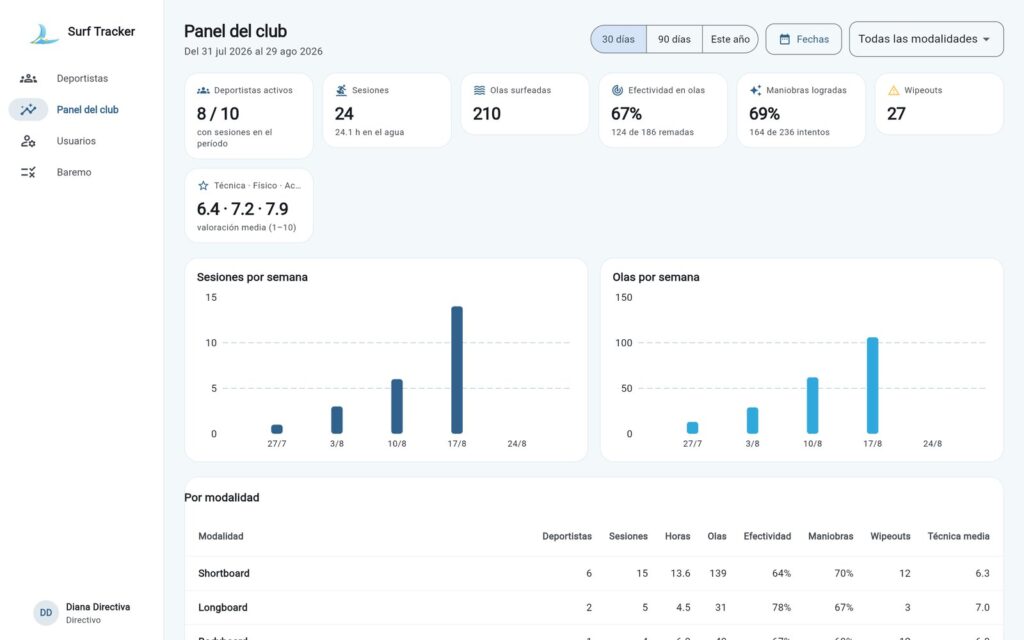Screen dimensions: 1024x640
Task: Click the warning triangle on Wipeouts card
Action: coord(893,90)
